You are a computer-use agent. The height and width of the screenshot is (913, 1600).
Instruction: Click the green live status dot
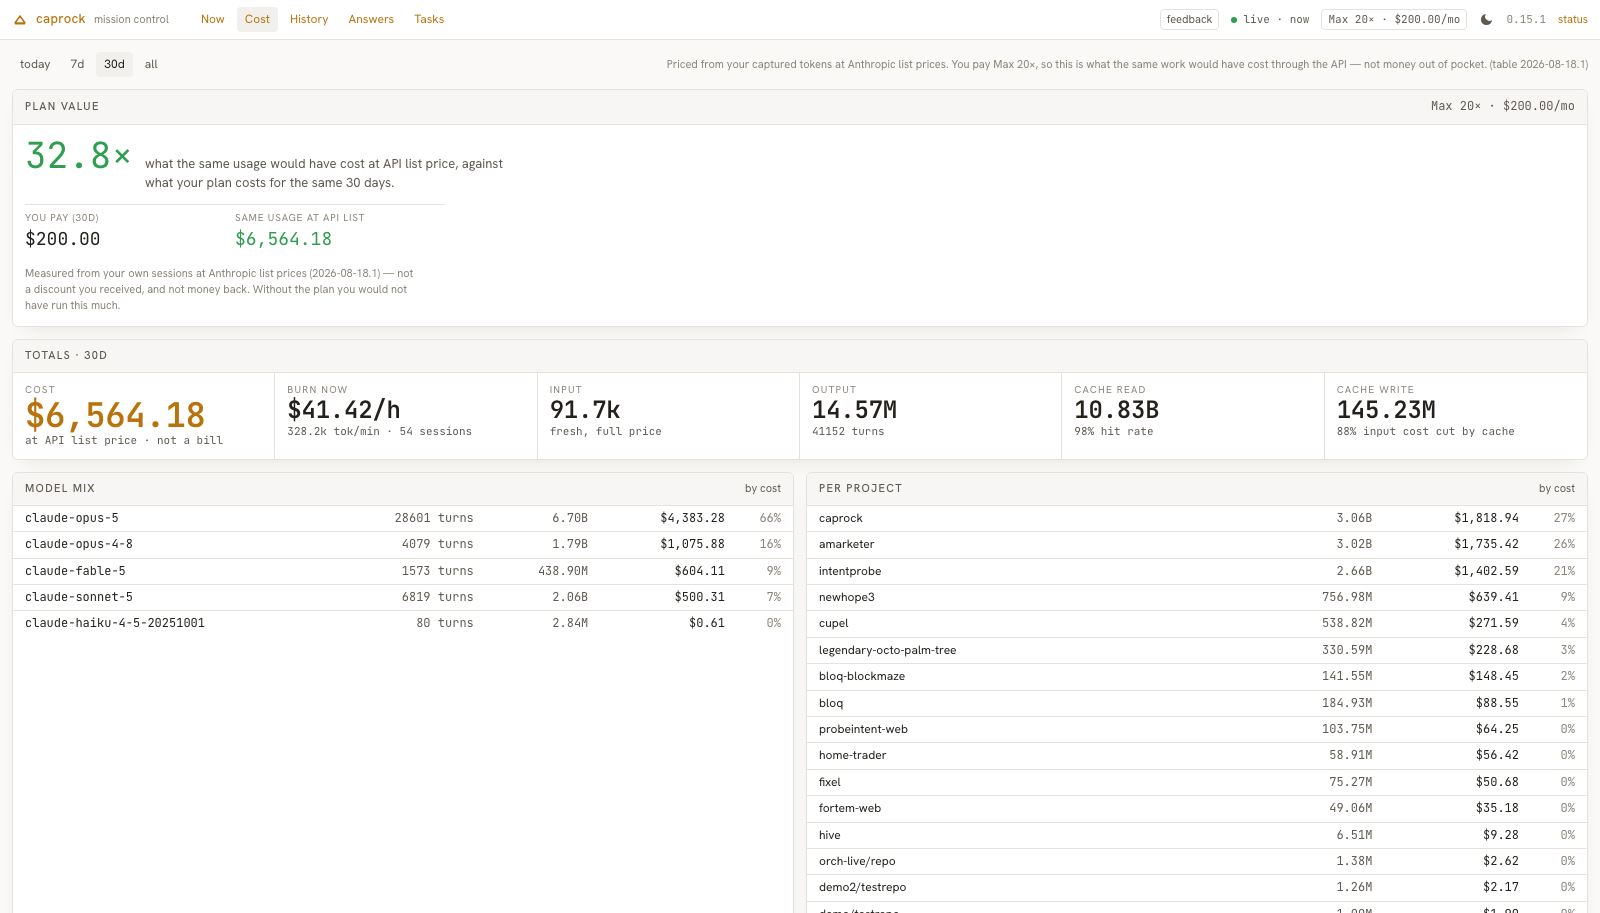point(1234,19)
